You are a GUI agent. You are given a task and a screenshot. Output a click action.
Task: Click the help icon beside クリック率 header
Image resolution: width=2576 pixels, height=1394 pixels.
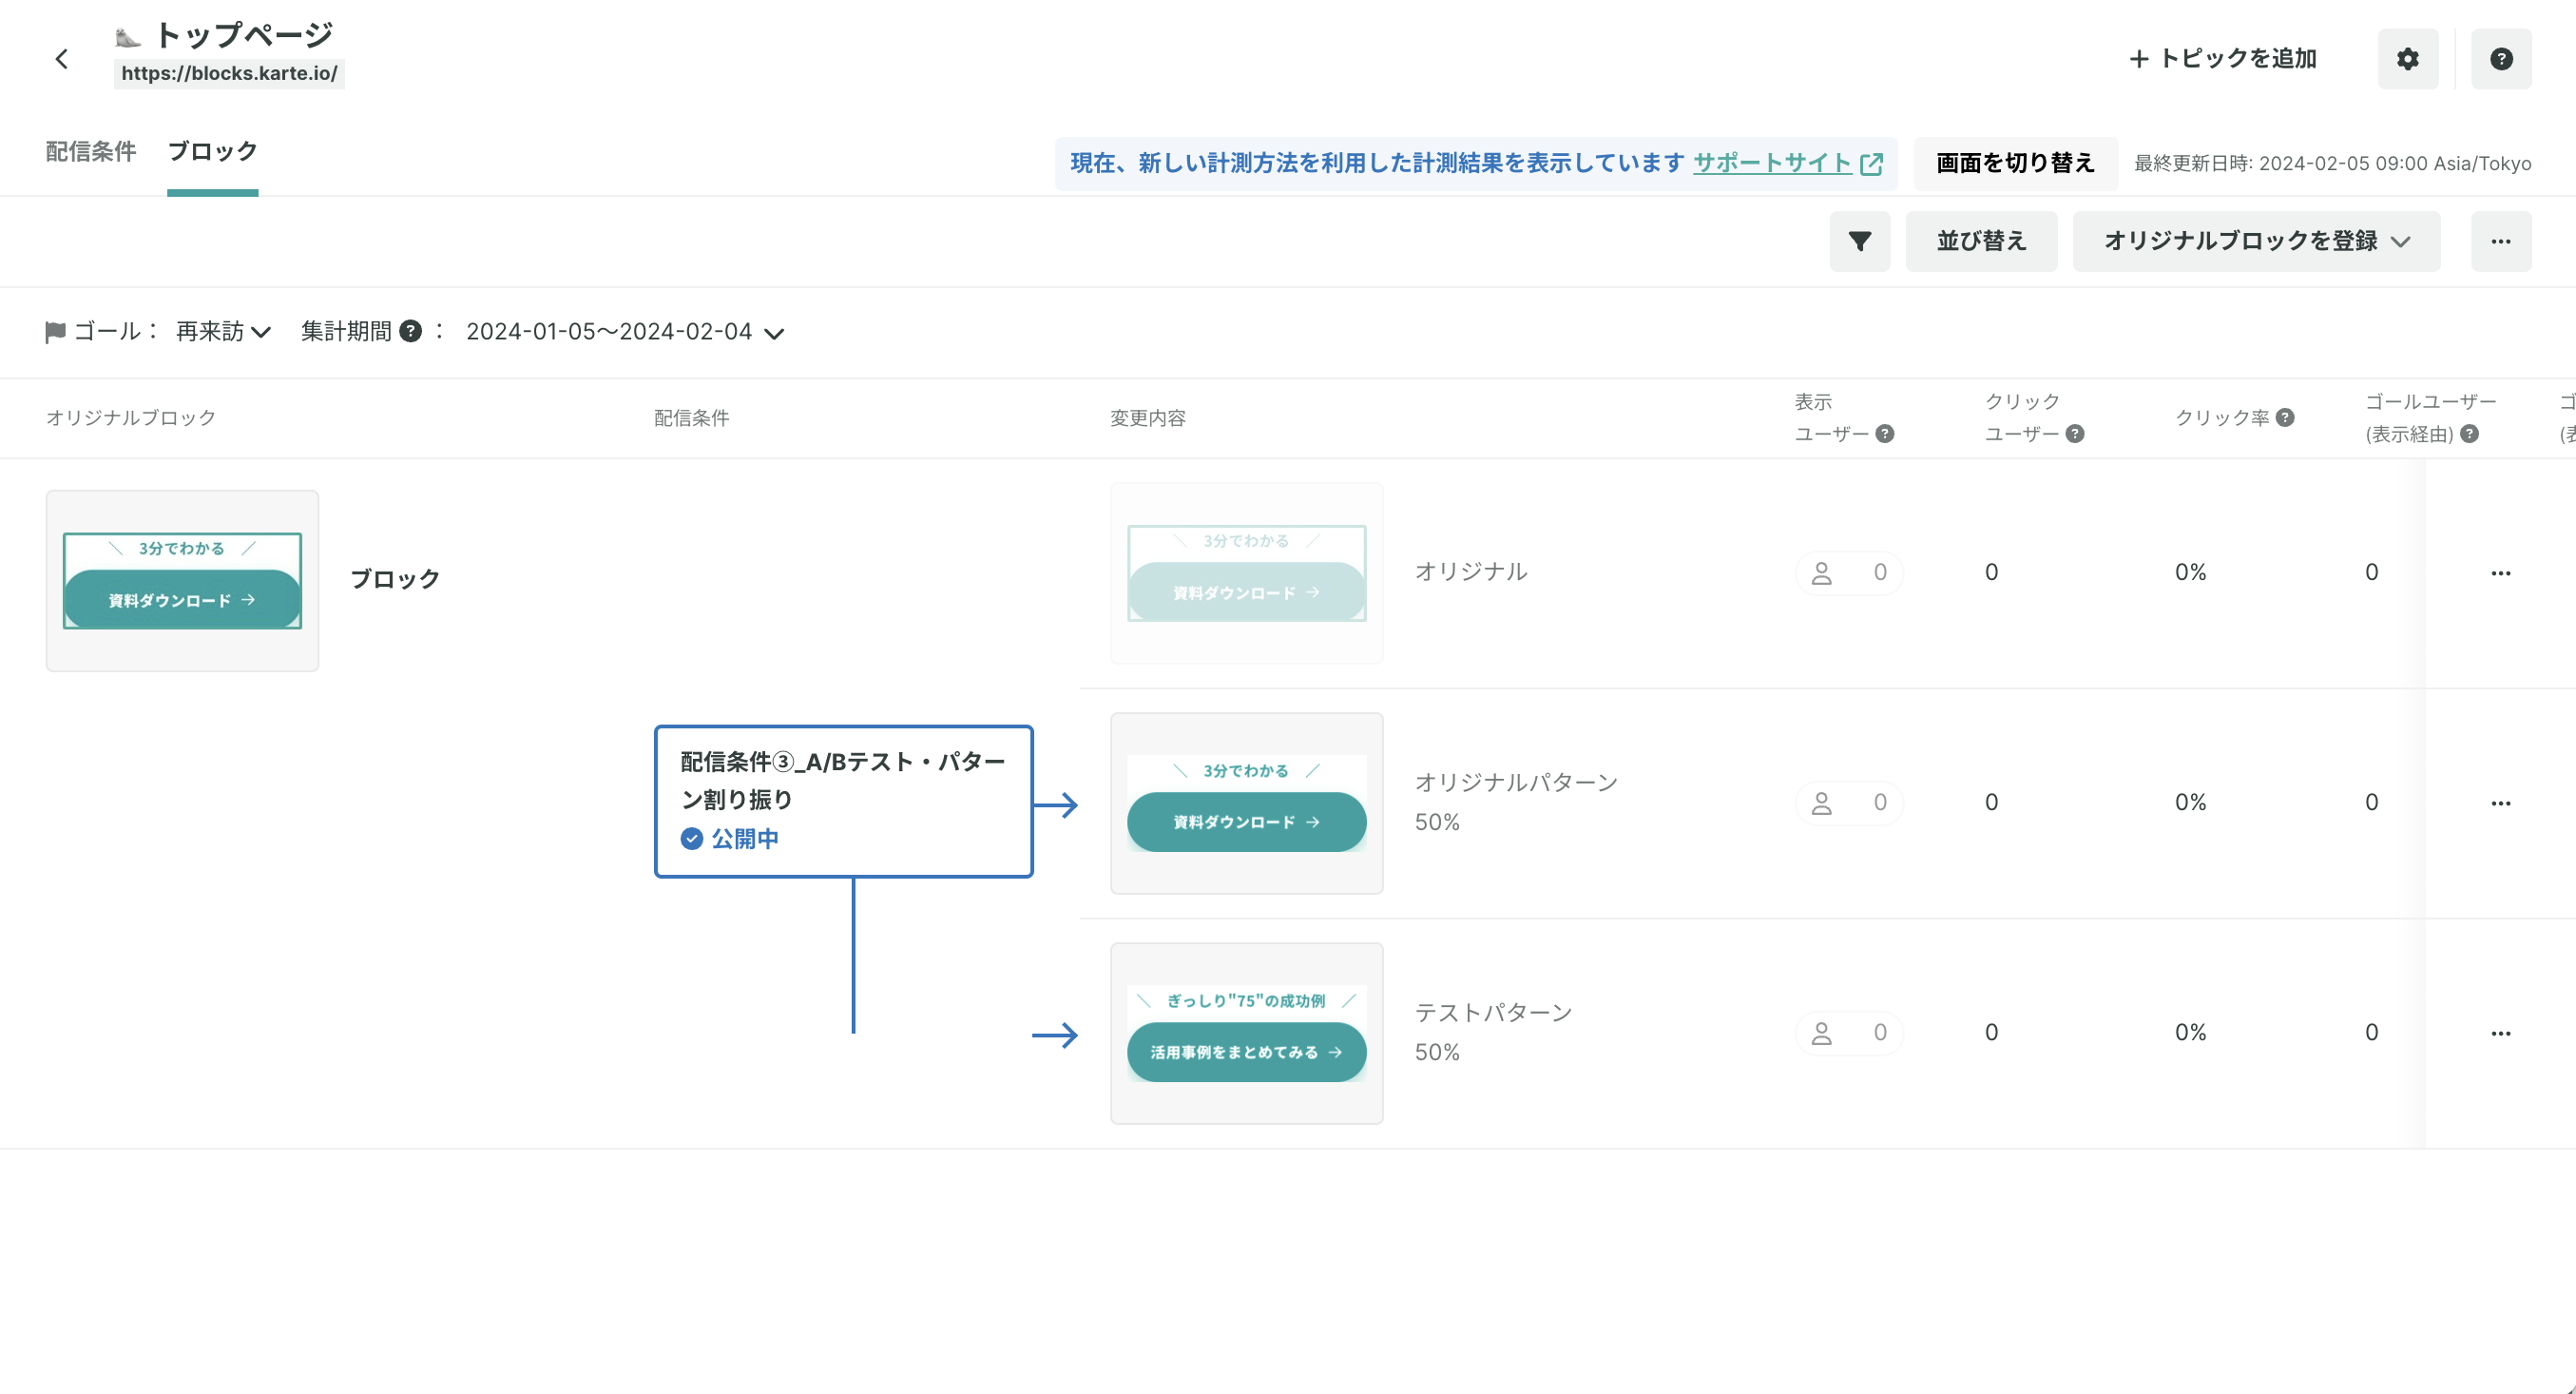pyautogui.click(x=2285, y=418)
